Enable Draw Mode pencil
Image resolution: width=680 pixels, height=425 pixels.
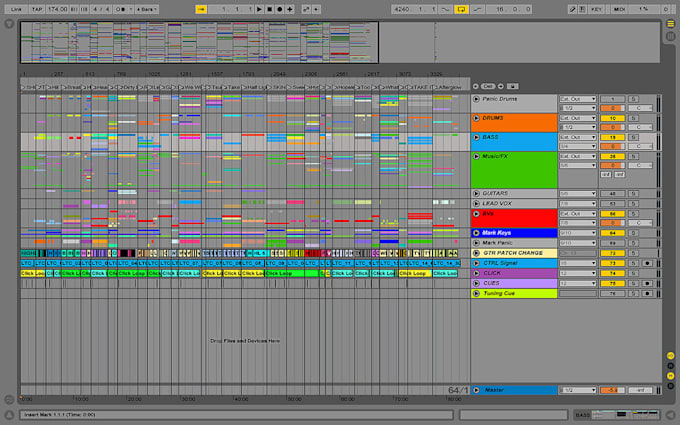573,9
